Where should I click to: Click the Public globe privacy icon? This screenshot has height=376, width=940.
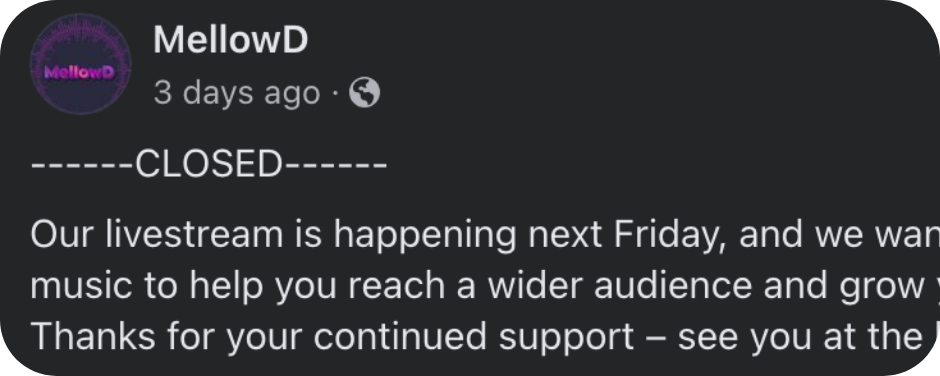[x=364, y=93]
